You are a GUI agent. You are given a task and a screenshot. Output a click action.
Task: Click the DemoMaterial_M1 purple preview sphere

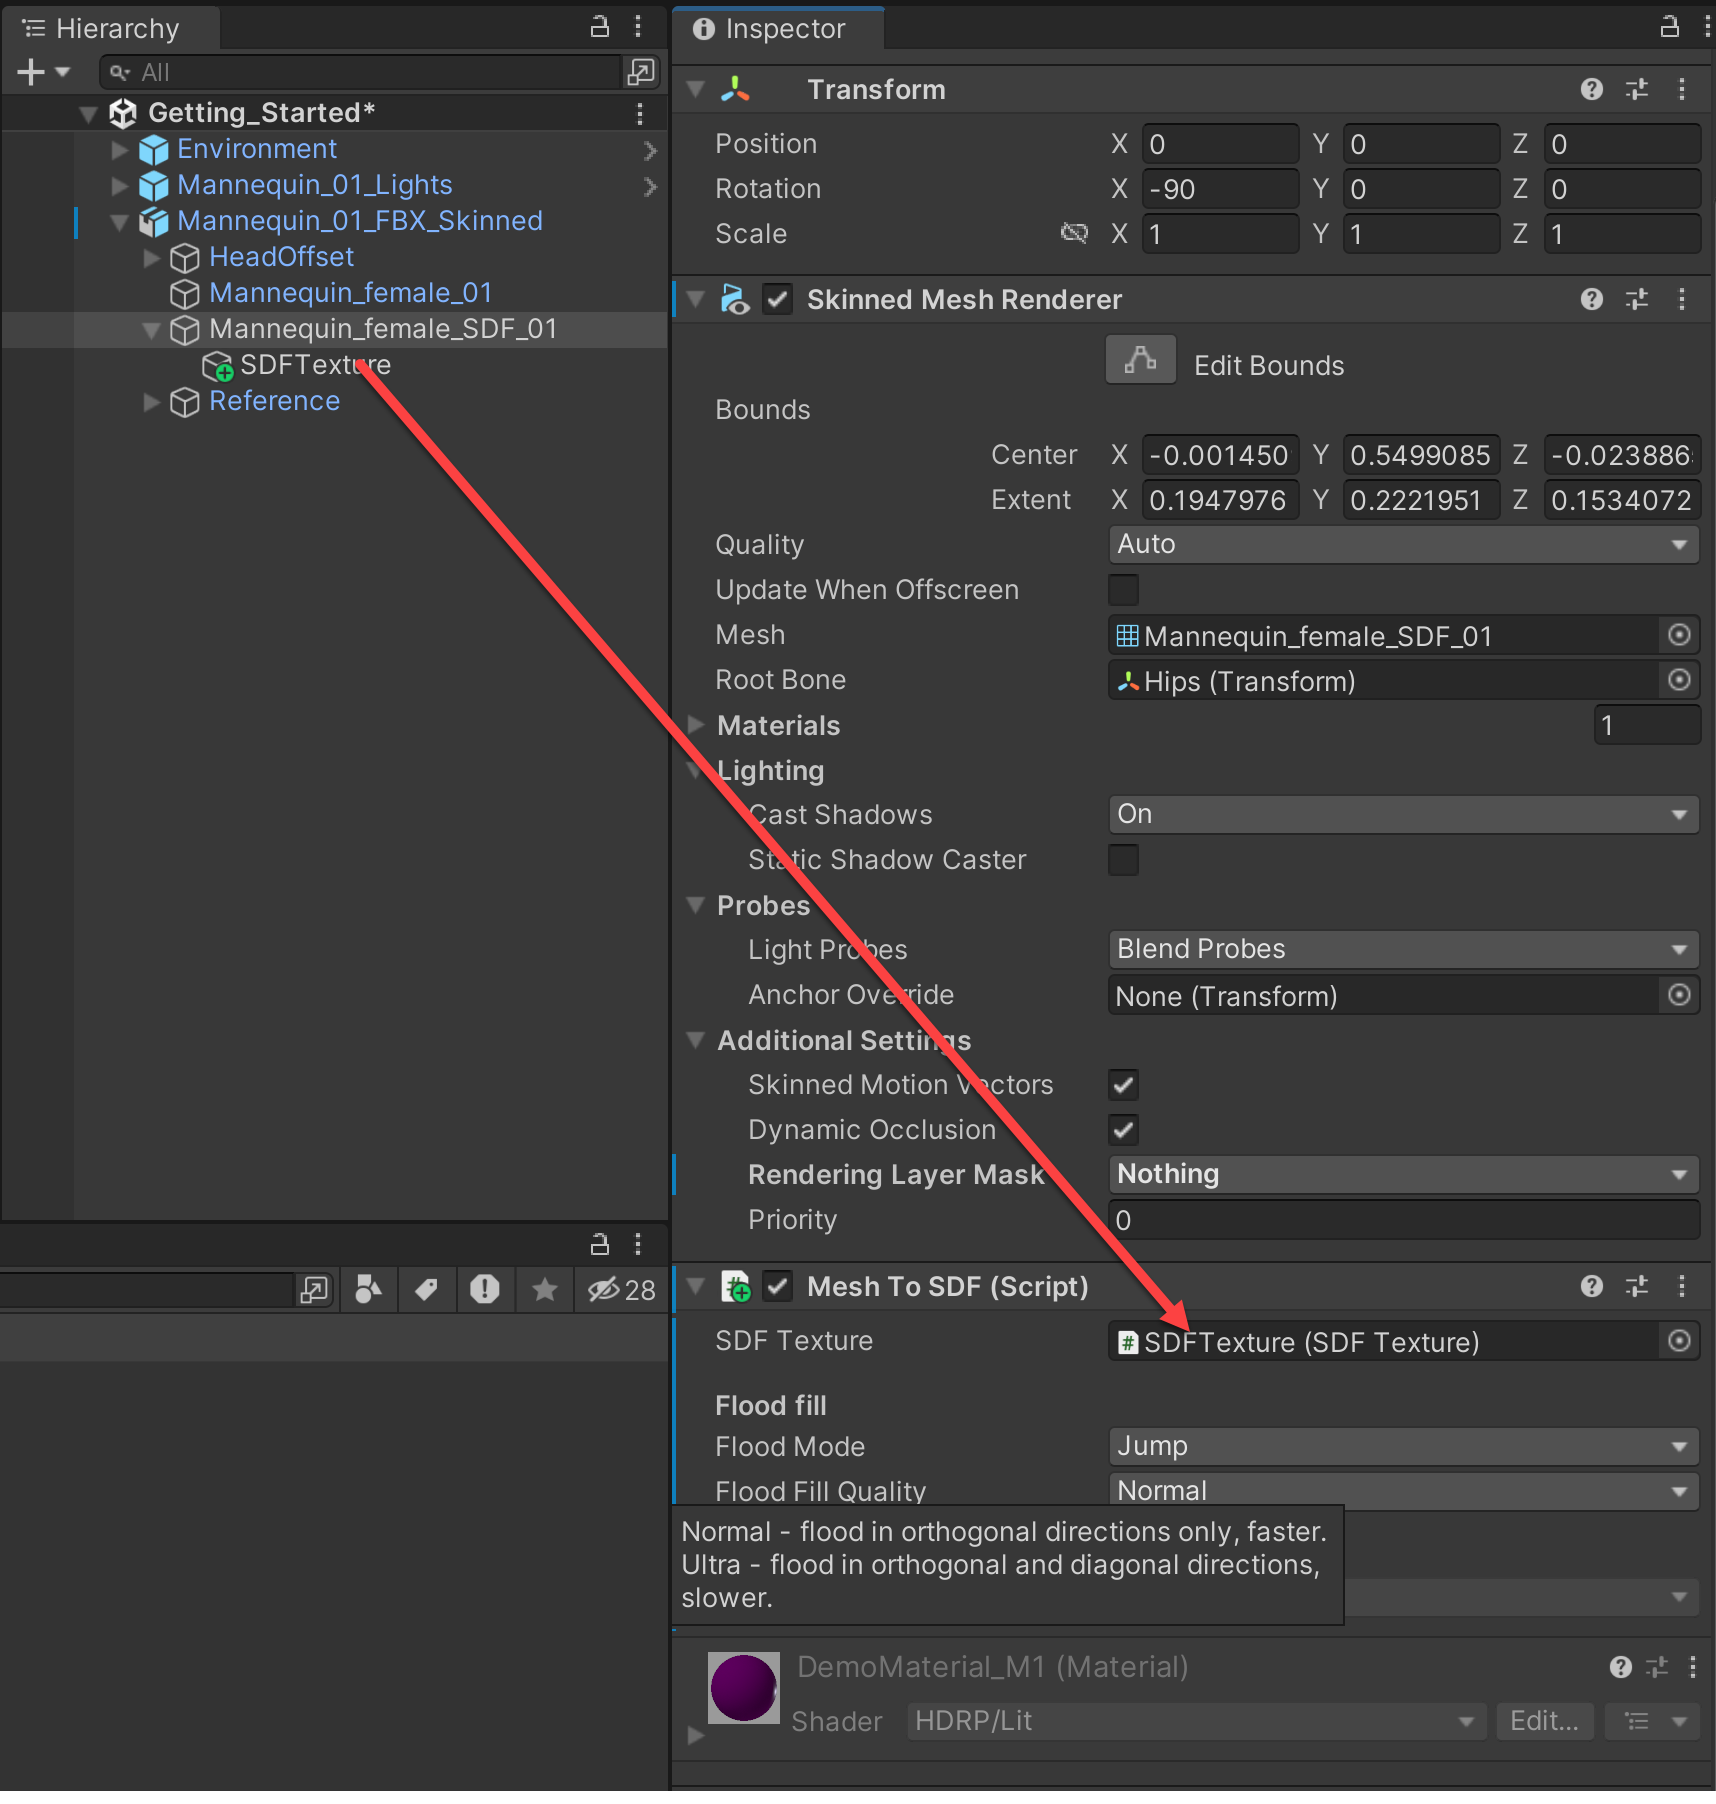tap(743, 1687)
